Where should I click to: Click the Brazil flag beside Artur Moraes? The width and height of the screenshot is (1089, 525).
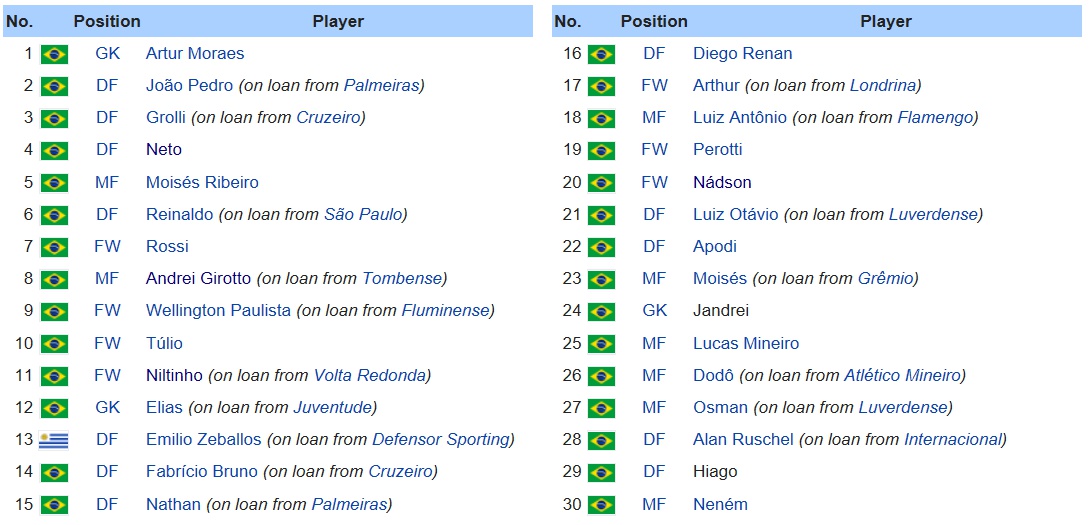[x=54, y=54]
